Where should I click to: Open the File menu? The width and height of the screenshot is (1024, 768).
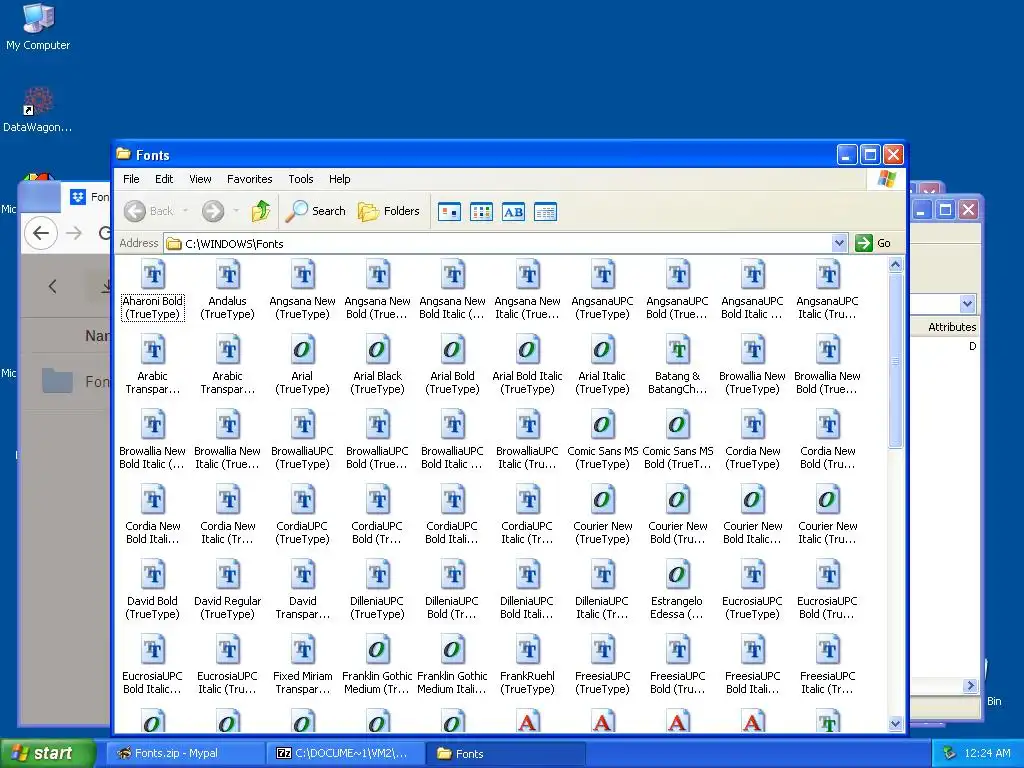(131, 179)
